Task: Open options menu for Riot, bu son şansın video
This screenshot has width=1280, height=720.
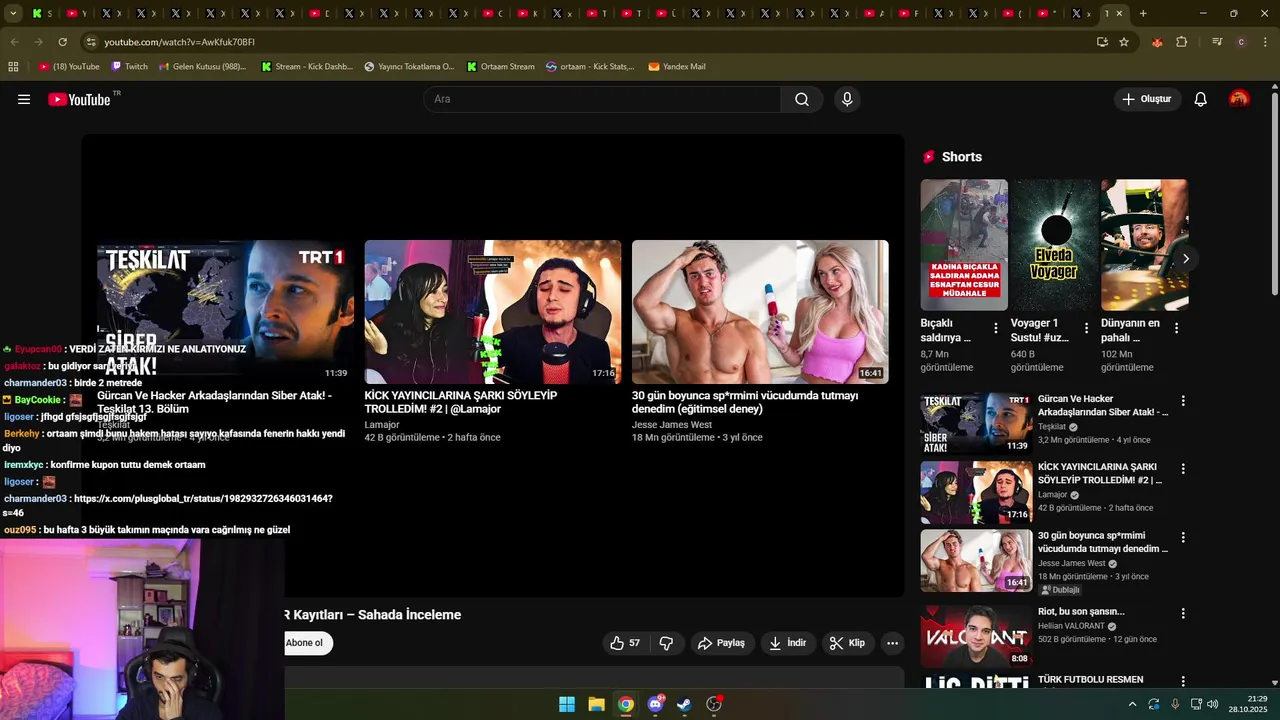Action: pos(1183,613)
